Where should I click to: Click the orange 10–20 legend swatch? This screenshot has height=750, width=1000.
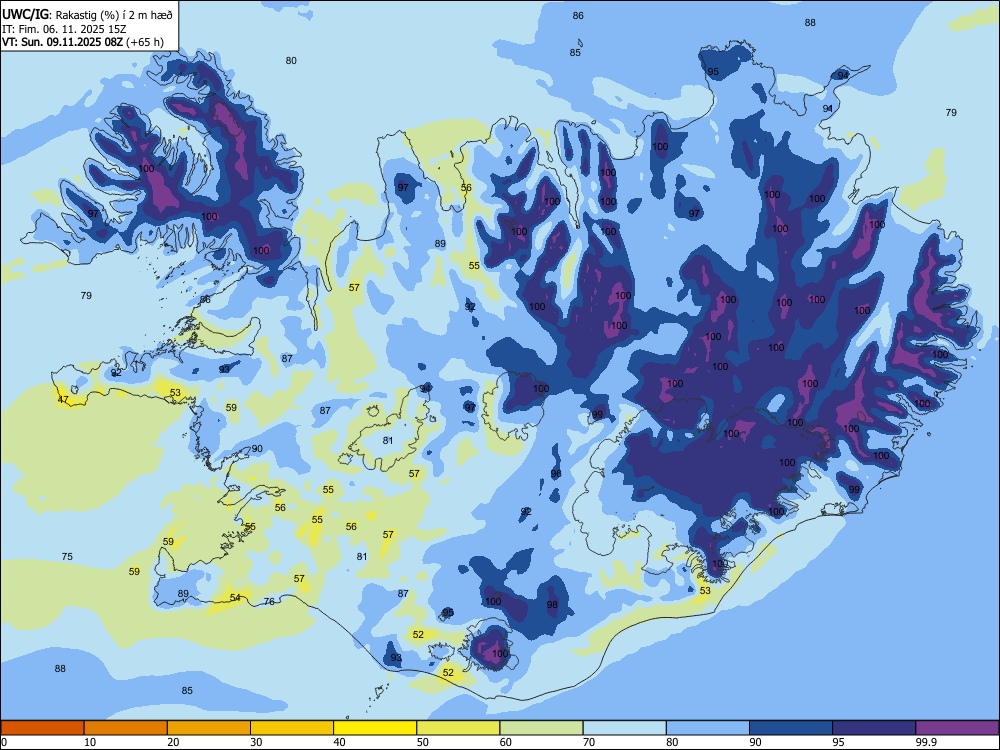[x=126, y=728]
